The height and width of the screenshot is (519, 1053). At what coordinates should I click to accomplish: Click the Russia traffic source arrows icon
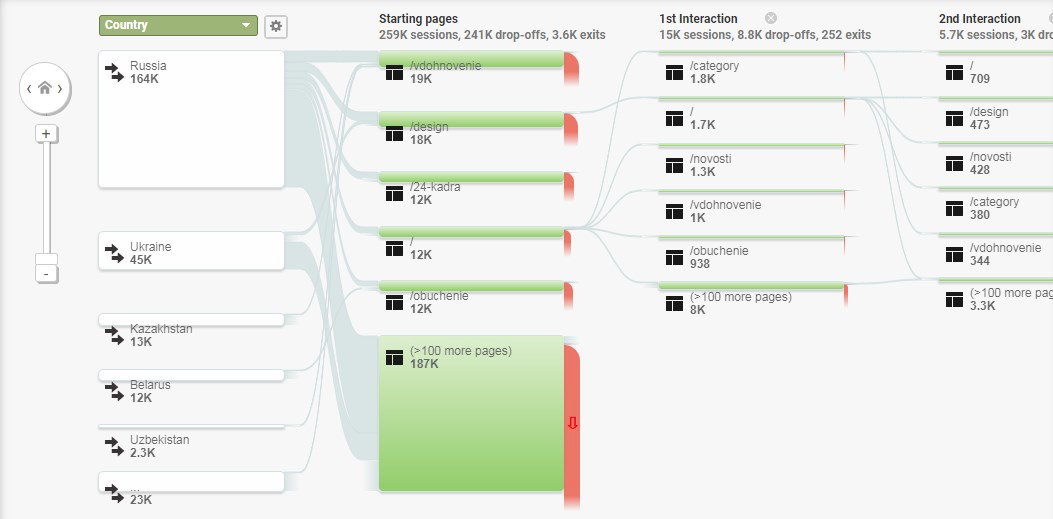[115, 73]
